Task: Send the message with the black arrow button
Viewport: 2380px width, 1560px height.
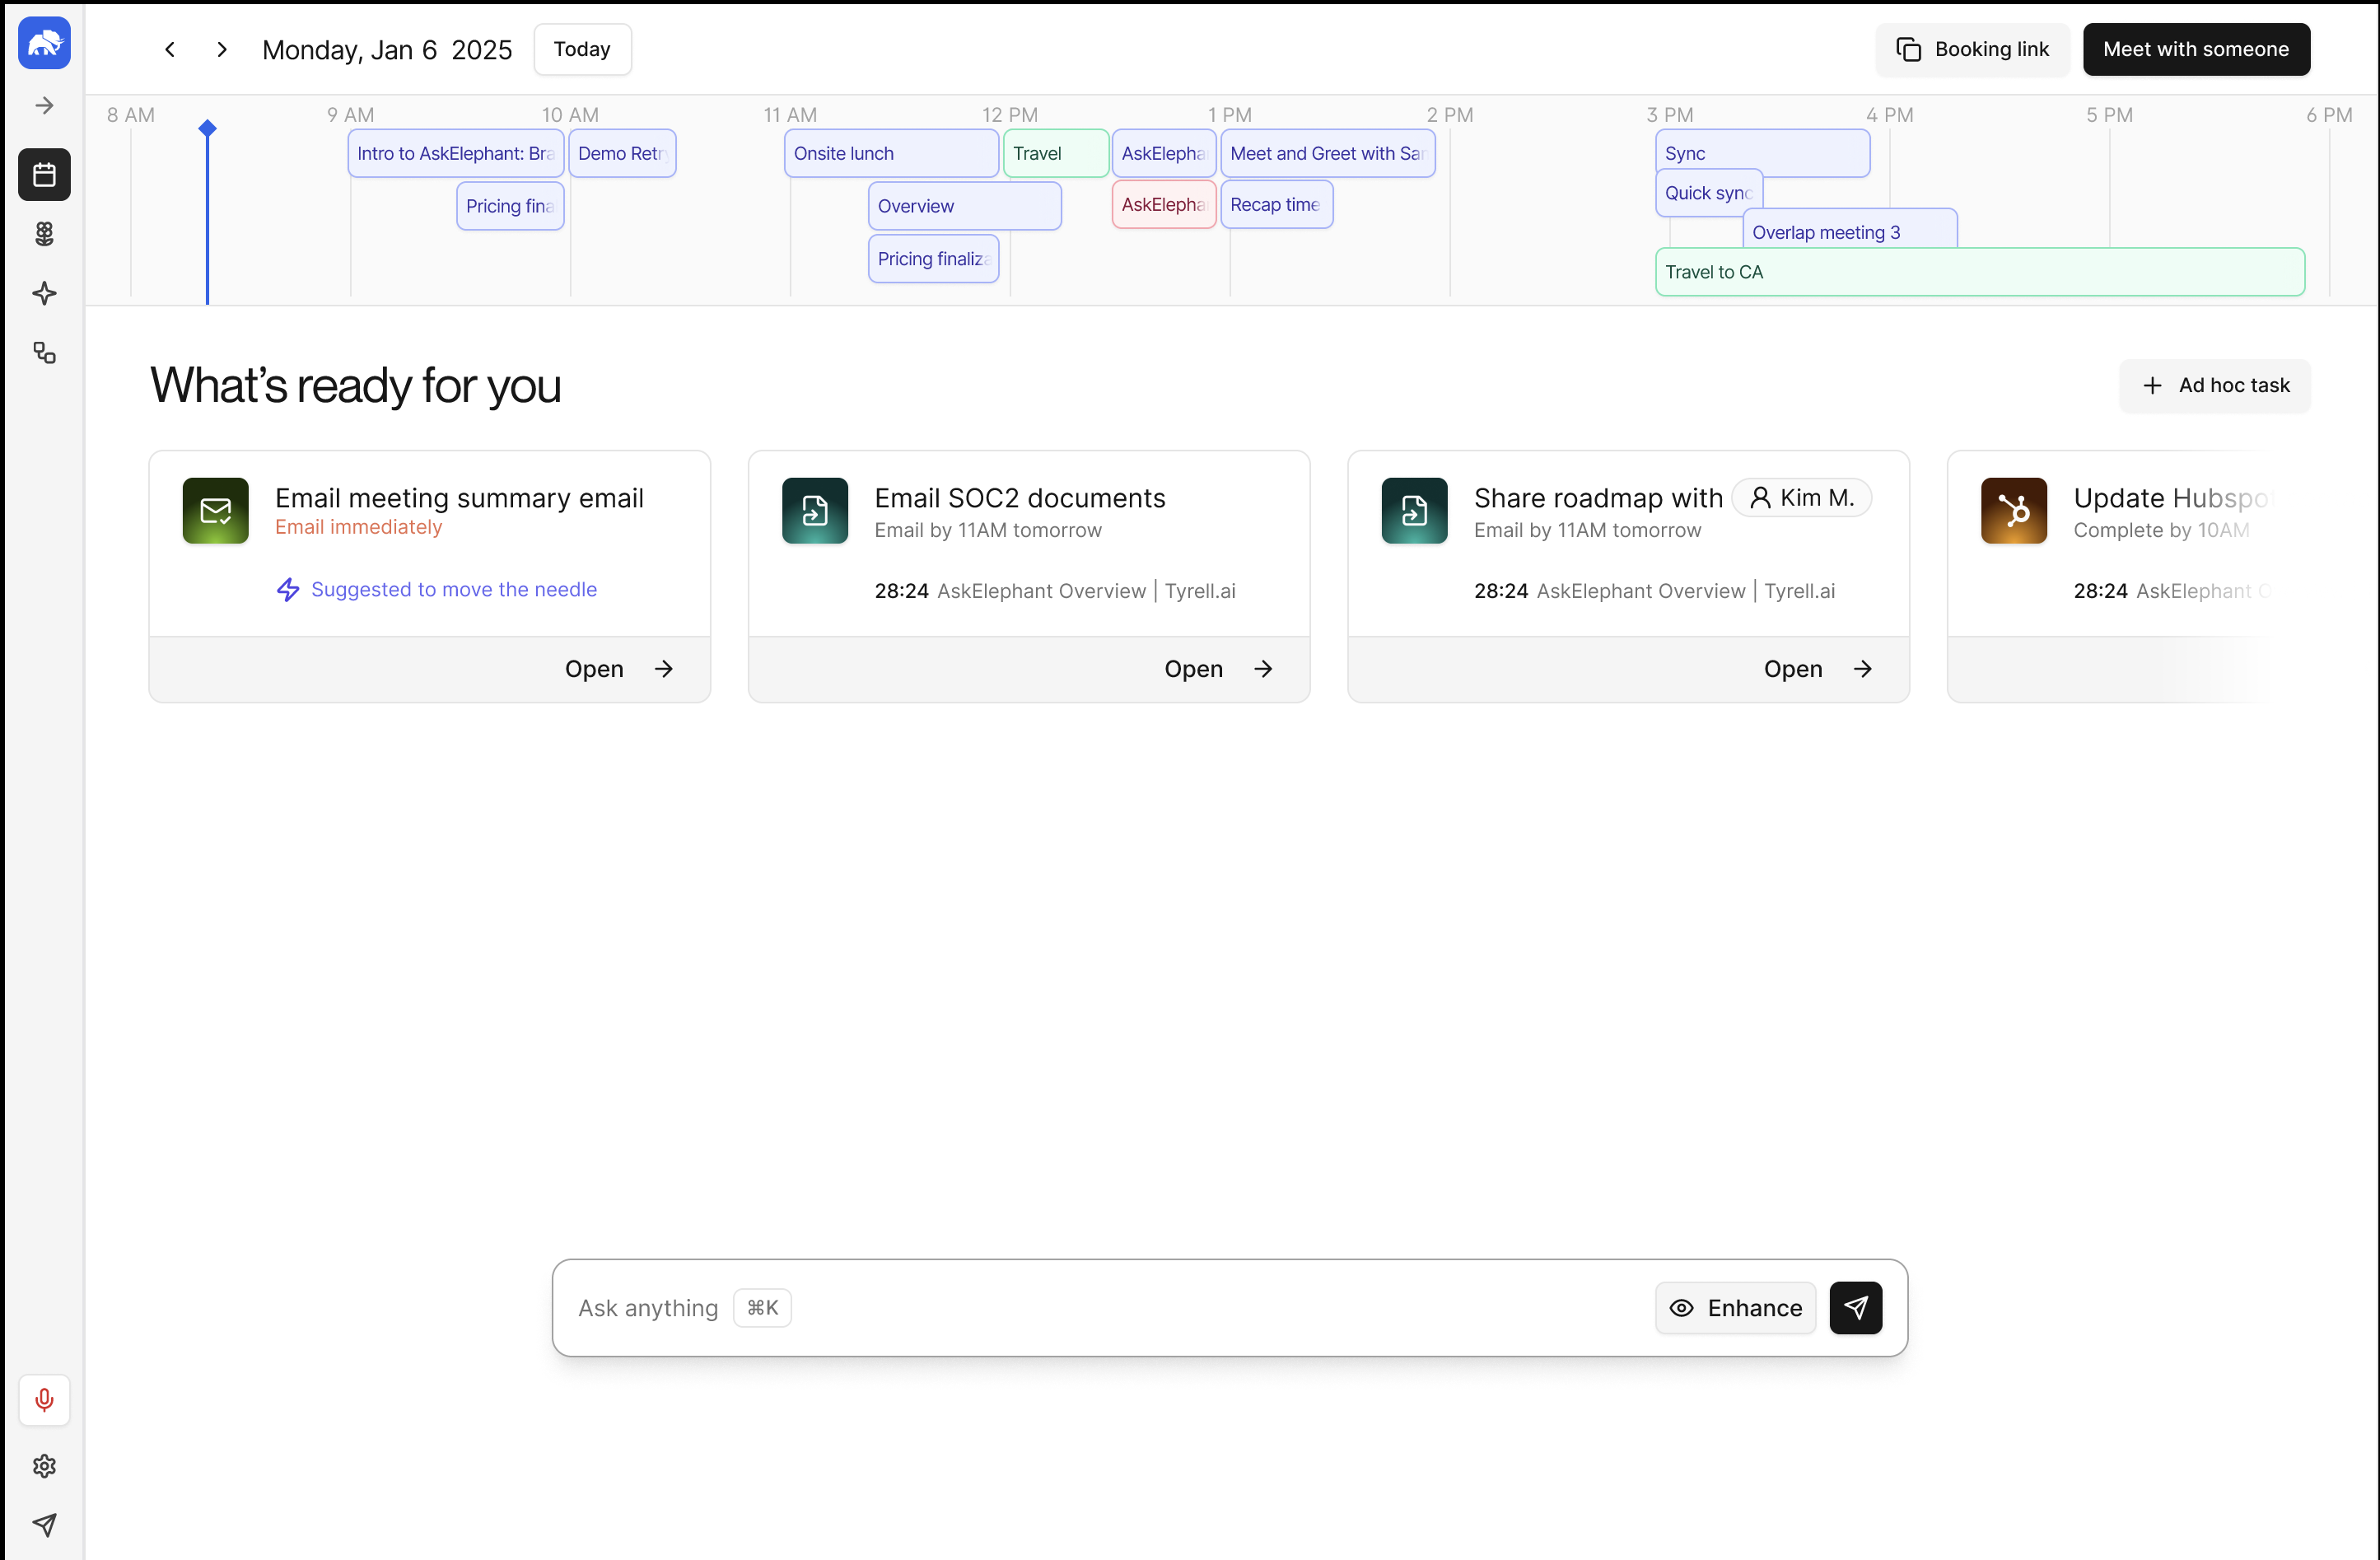Action: click(1856, 1308)
